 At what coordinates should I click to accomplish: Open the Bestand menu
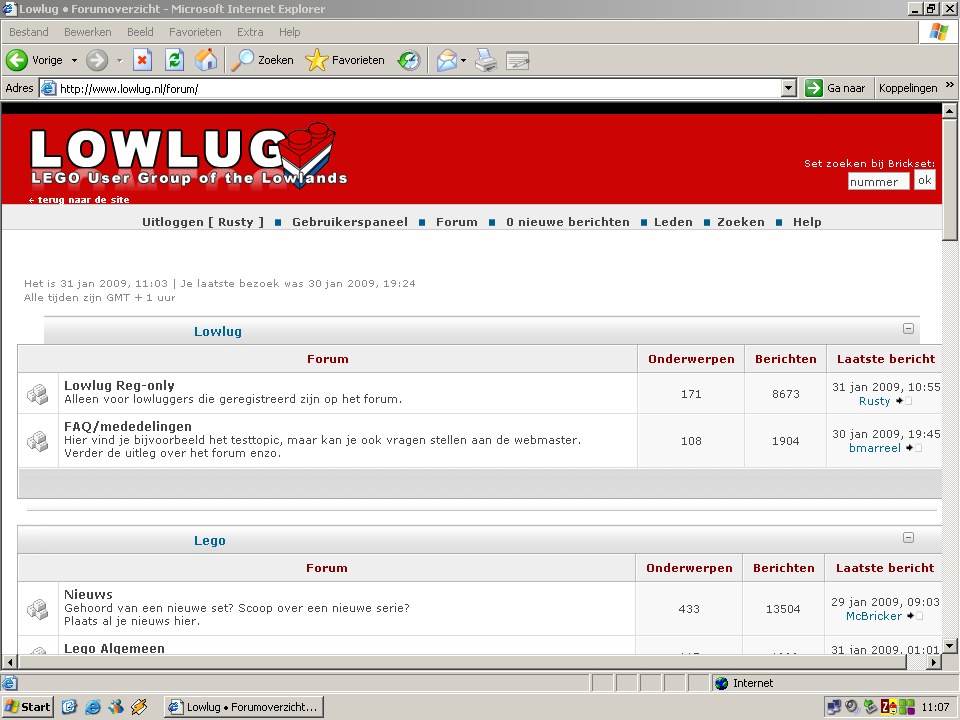(x=29, y=32)
